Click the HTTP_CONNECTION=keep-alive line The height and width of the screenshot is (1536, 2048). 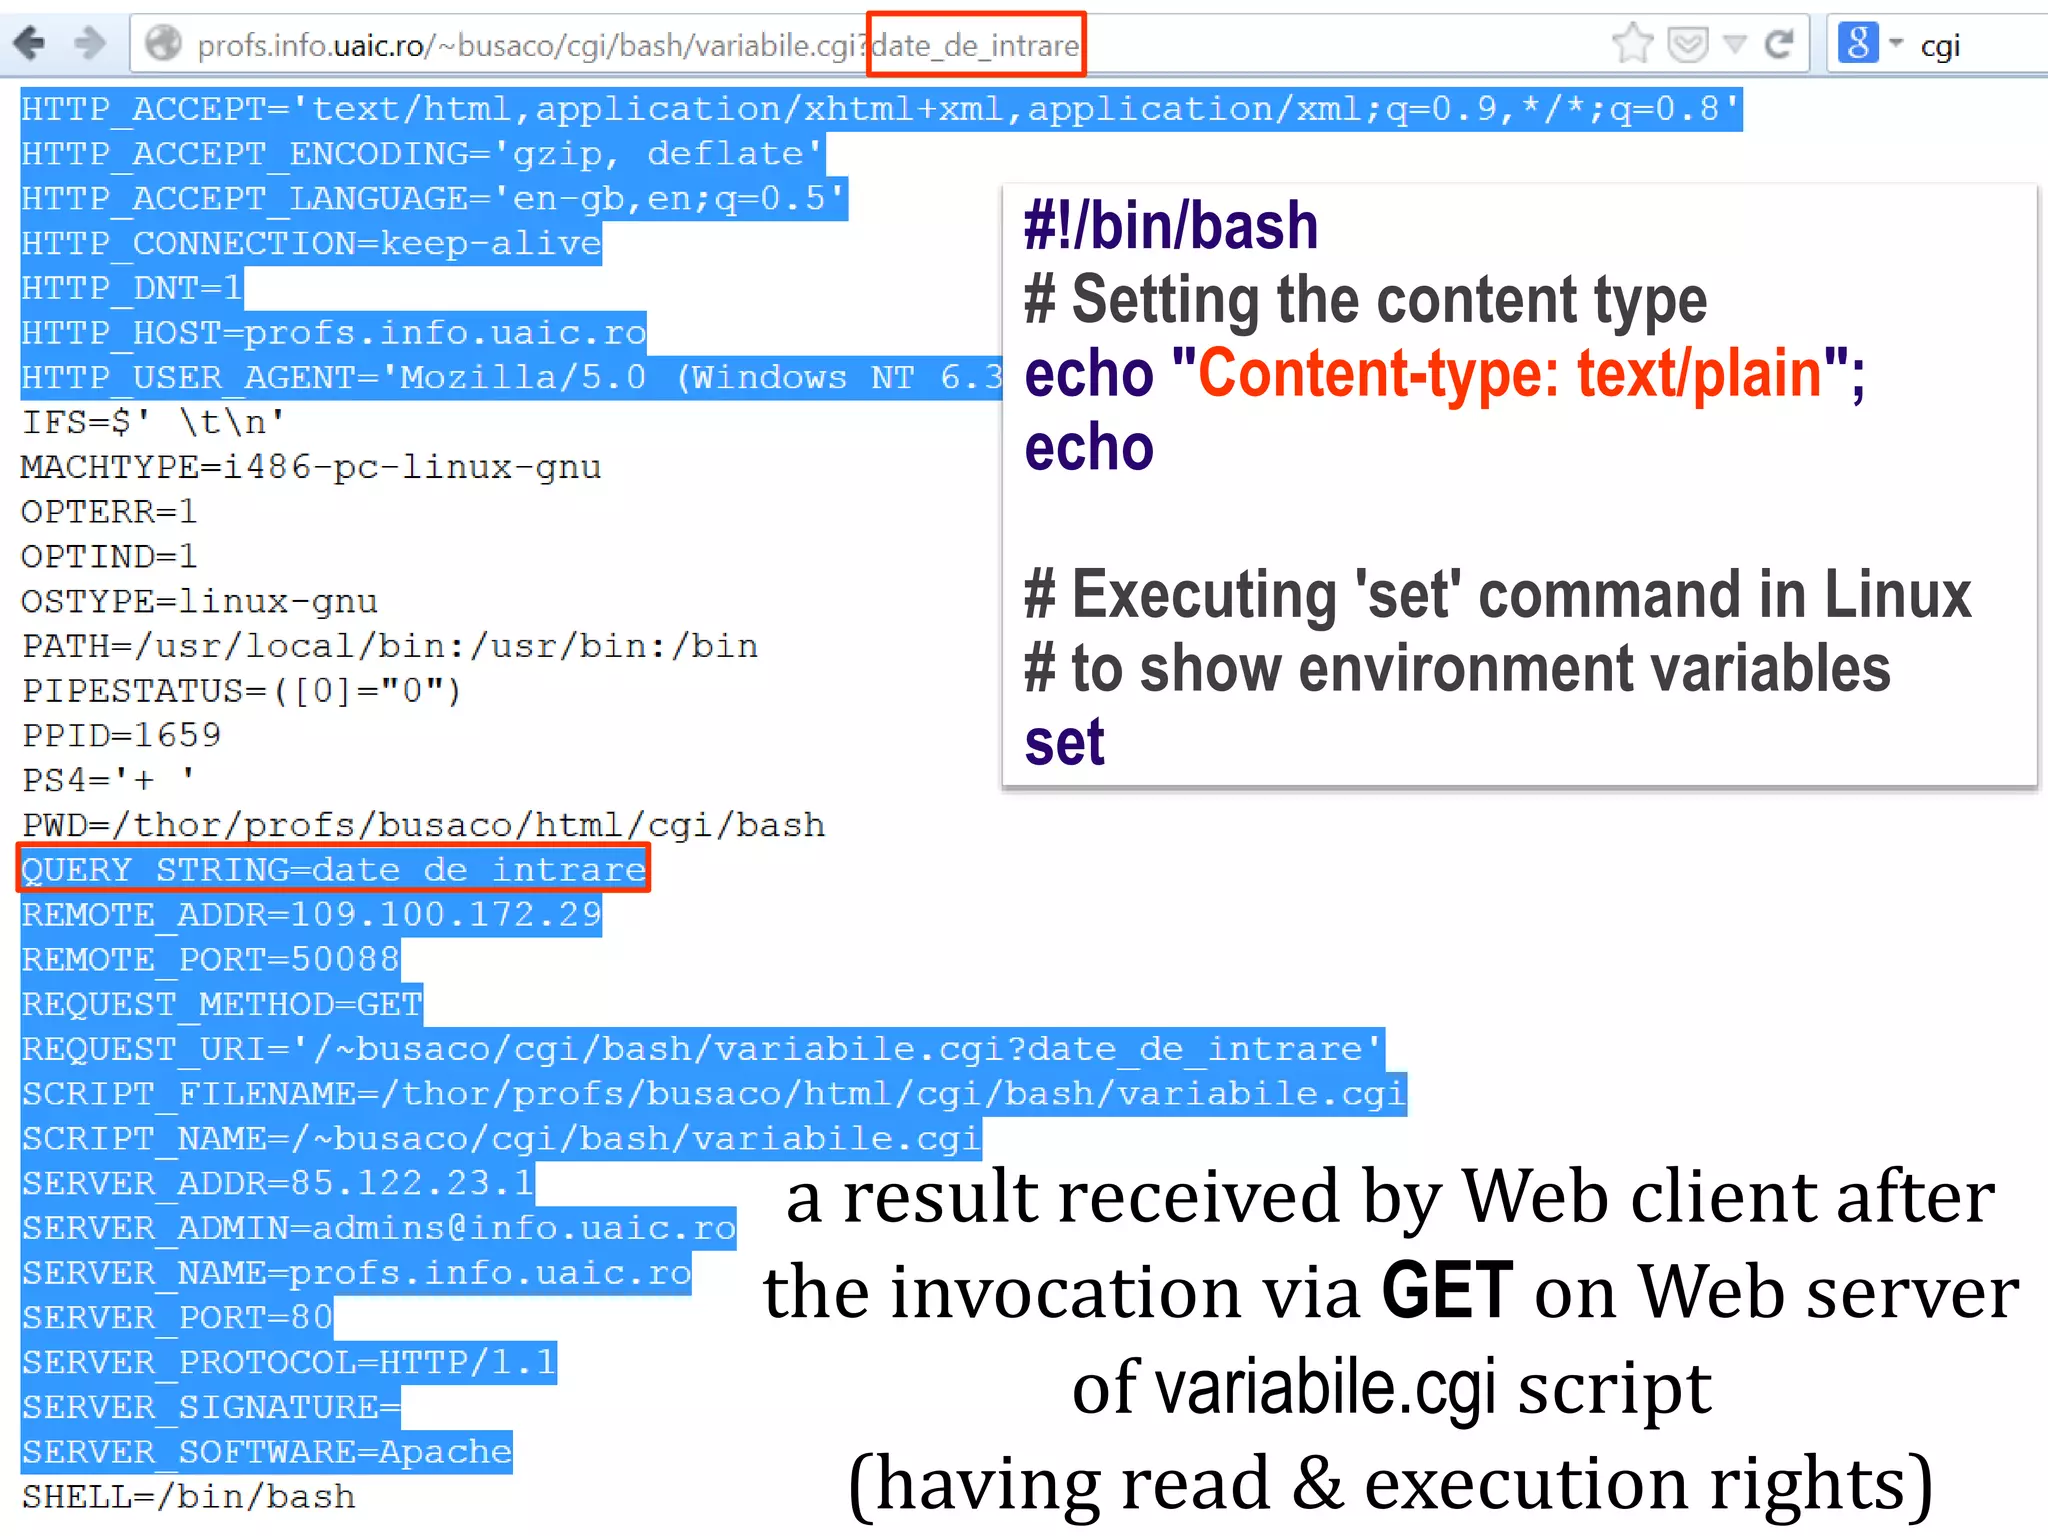(x=311, y=244)
